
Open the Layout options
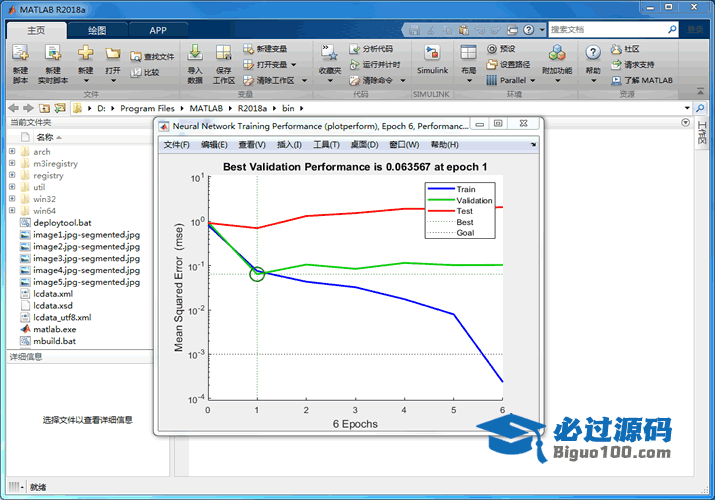pyautogui.click(x=468, y=63)
